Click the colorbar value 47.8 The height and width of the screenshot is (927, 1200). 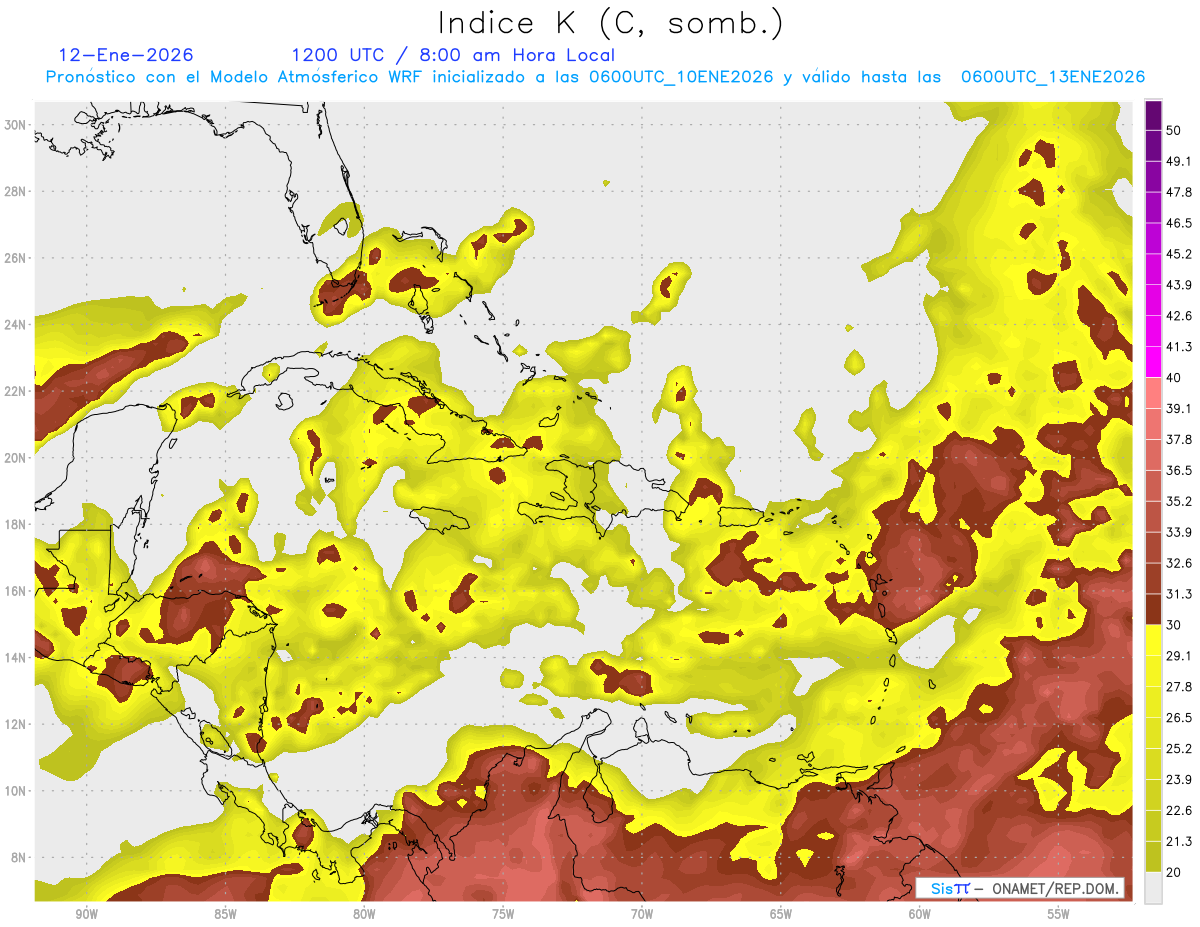point(1178,192)
